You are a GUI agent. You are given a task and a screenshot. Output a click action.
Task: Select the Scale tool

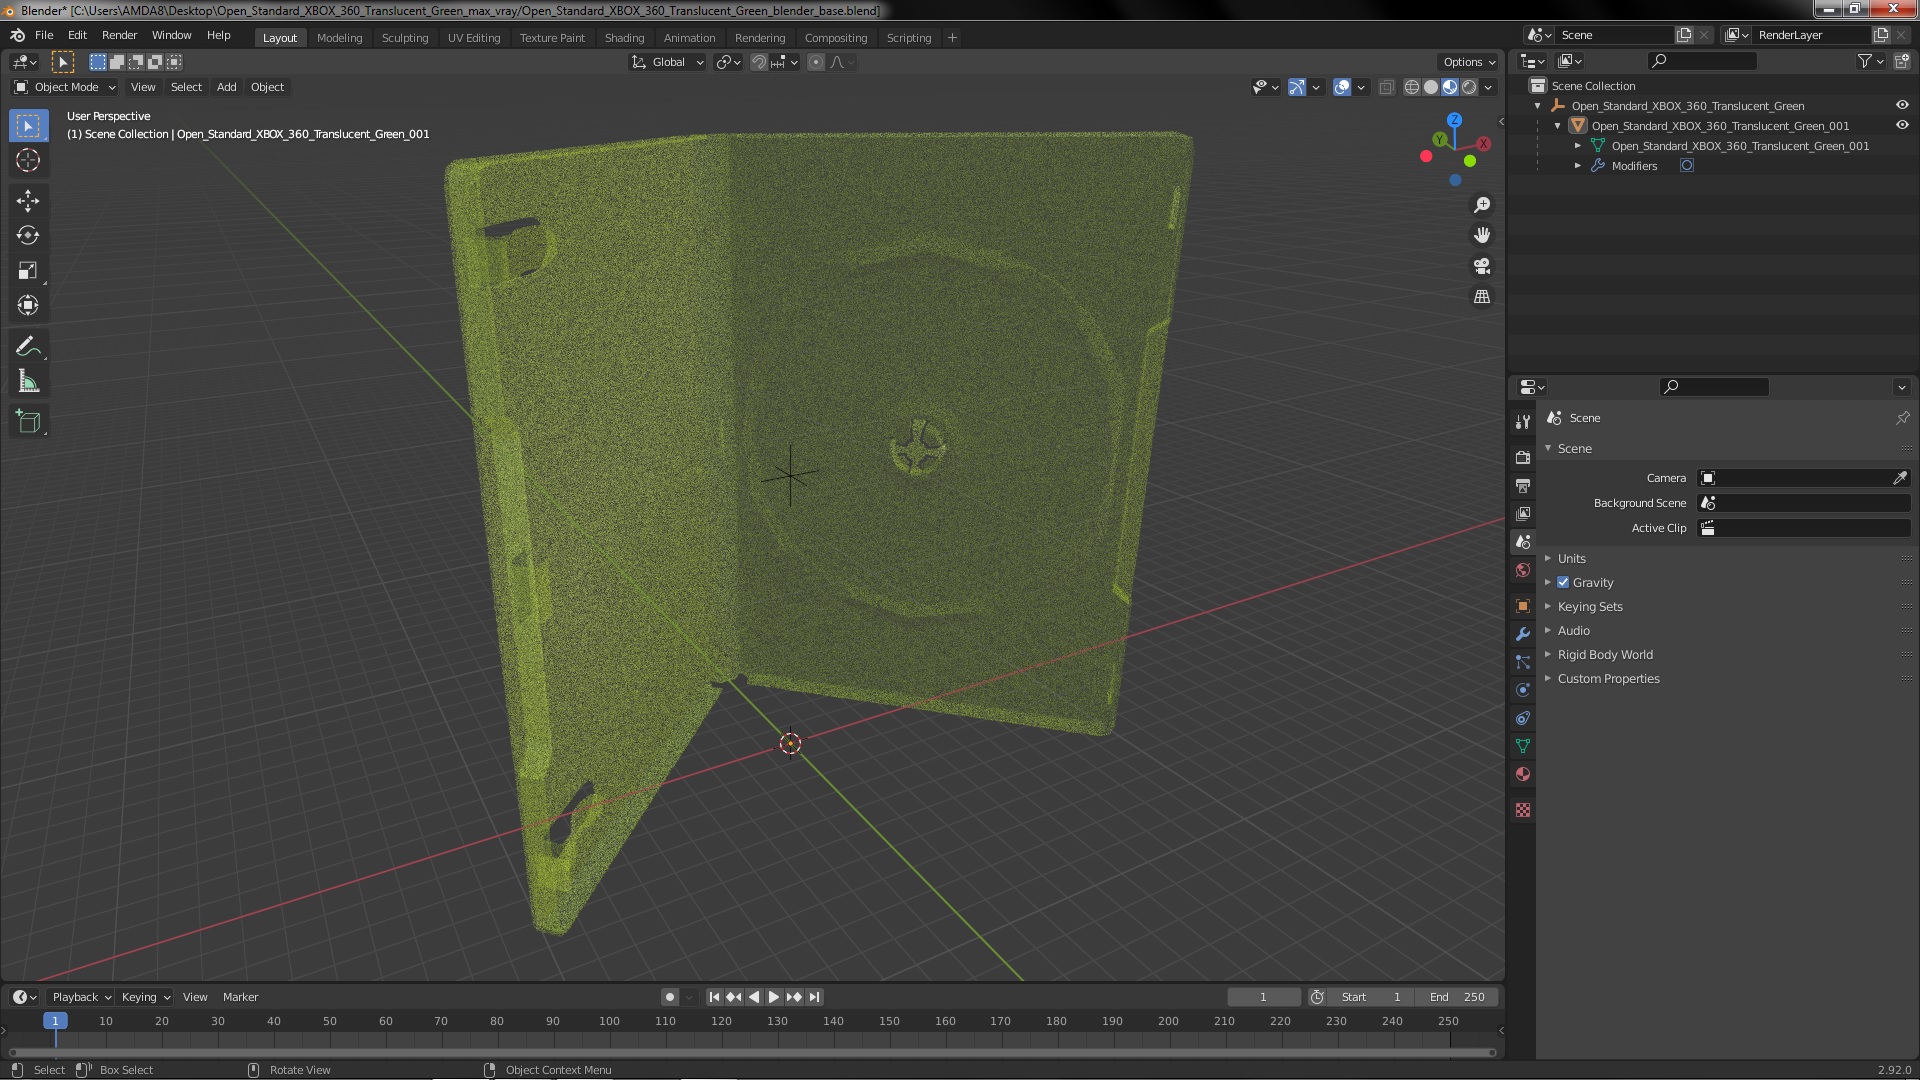[x=27, y=271]
